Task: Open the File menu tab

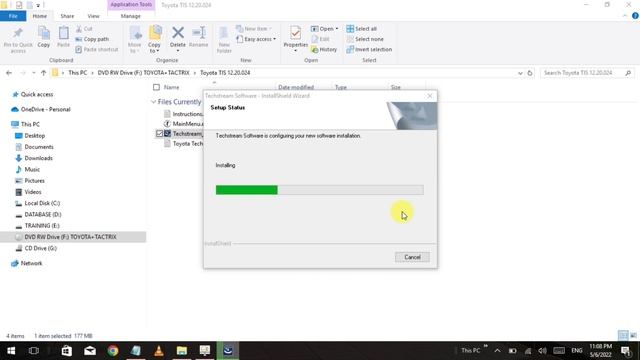Action: click(13, 16)
